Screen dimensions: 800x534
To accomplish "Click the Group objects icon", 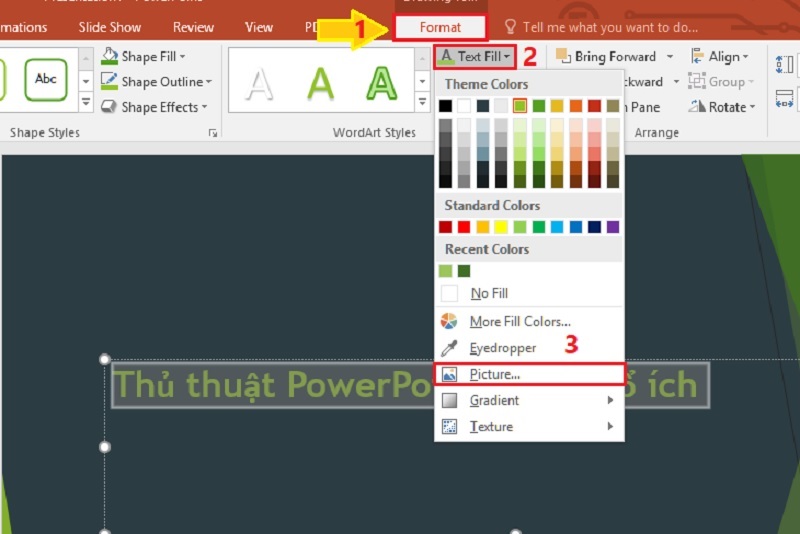I will pos(696,81).
